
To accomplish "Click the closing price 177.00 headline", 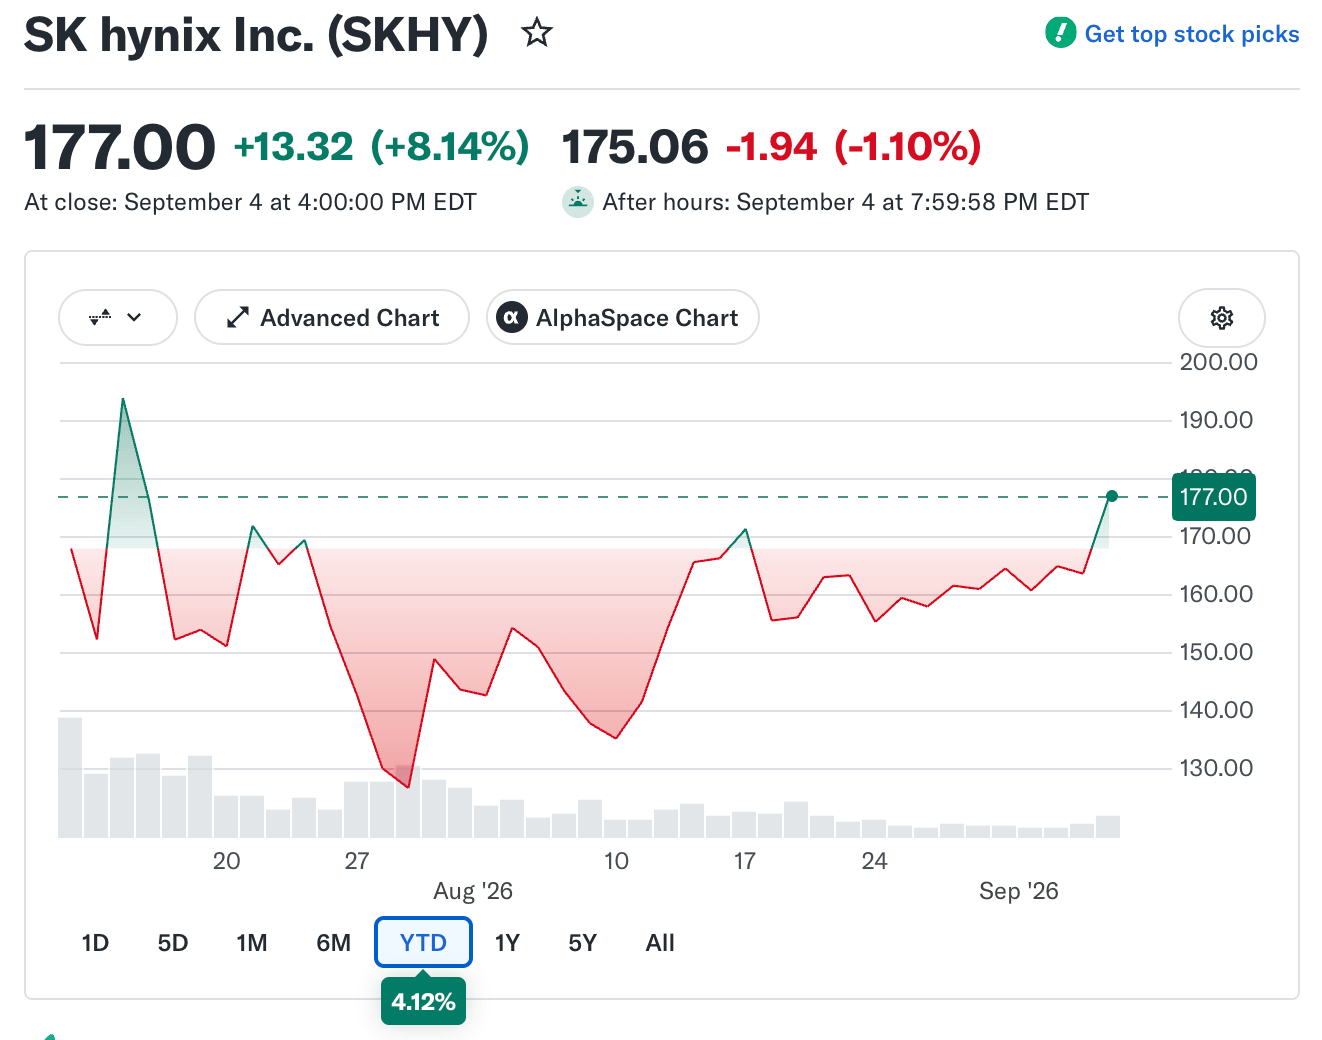I will point(119,147).
